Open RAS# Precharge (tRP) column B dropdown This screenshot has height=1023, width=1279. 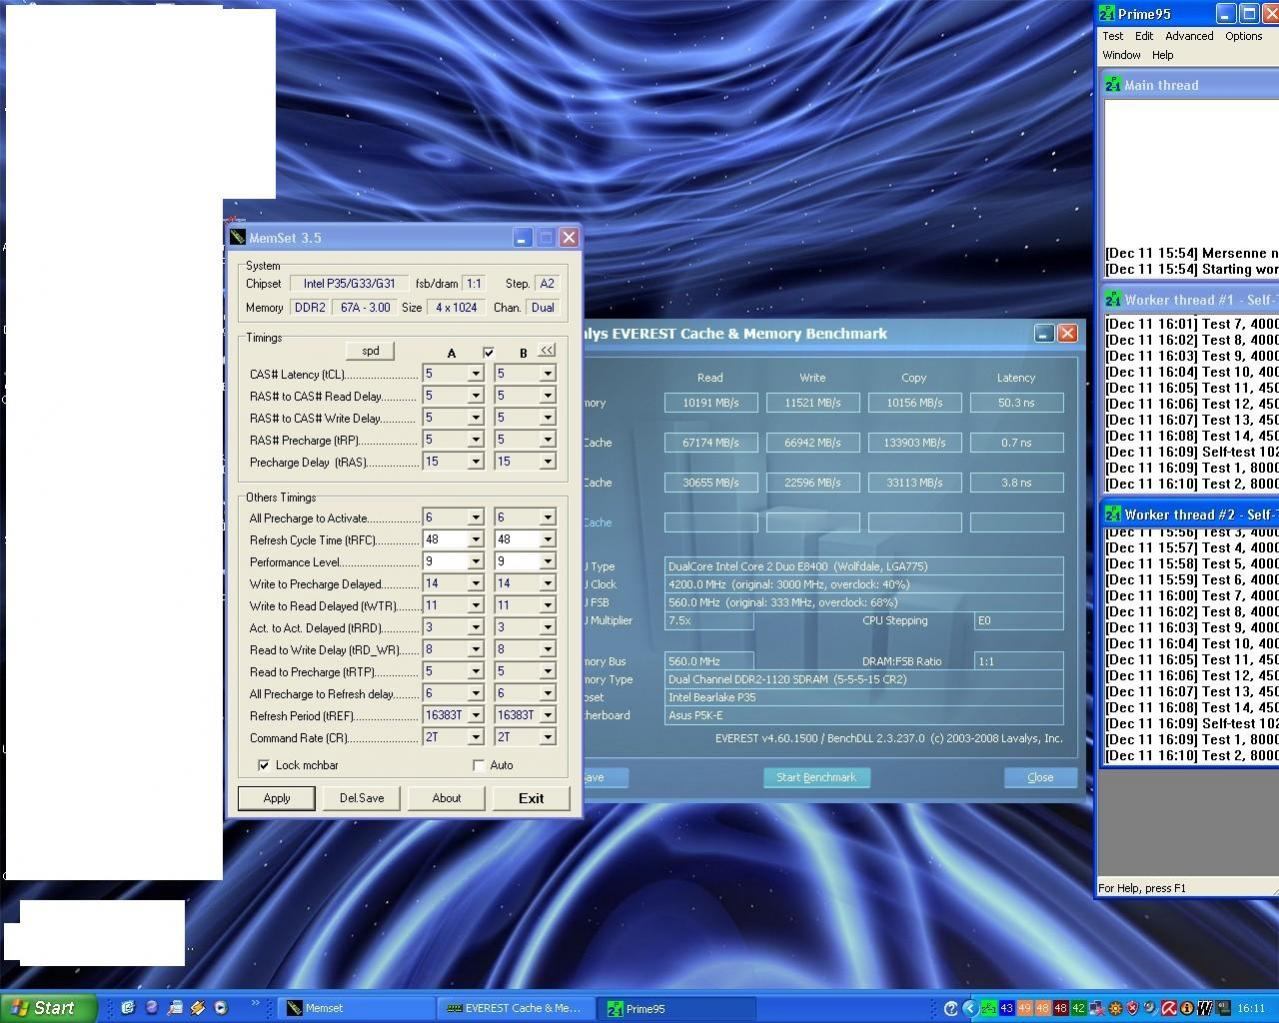[x=547, y=440]
